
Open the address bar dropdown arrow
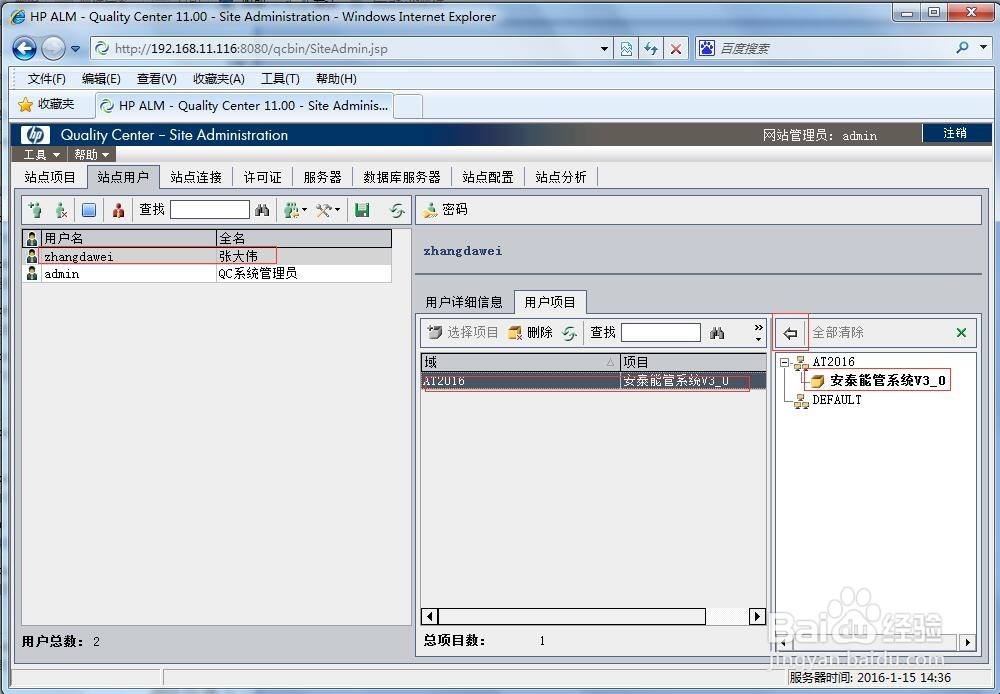[604, 48]
